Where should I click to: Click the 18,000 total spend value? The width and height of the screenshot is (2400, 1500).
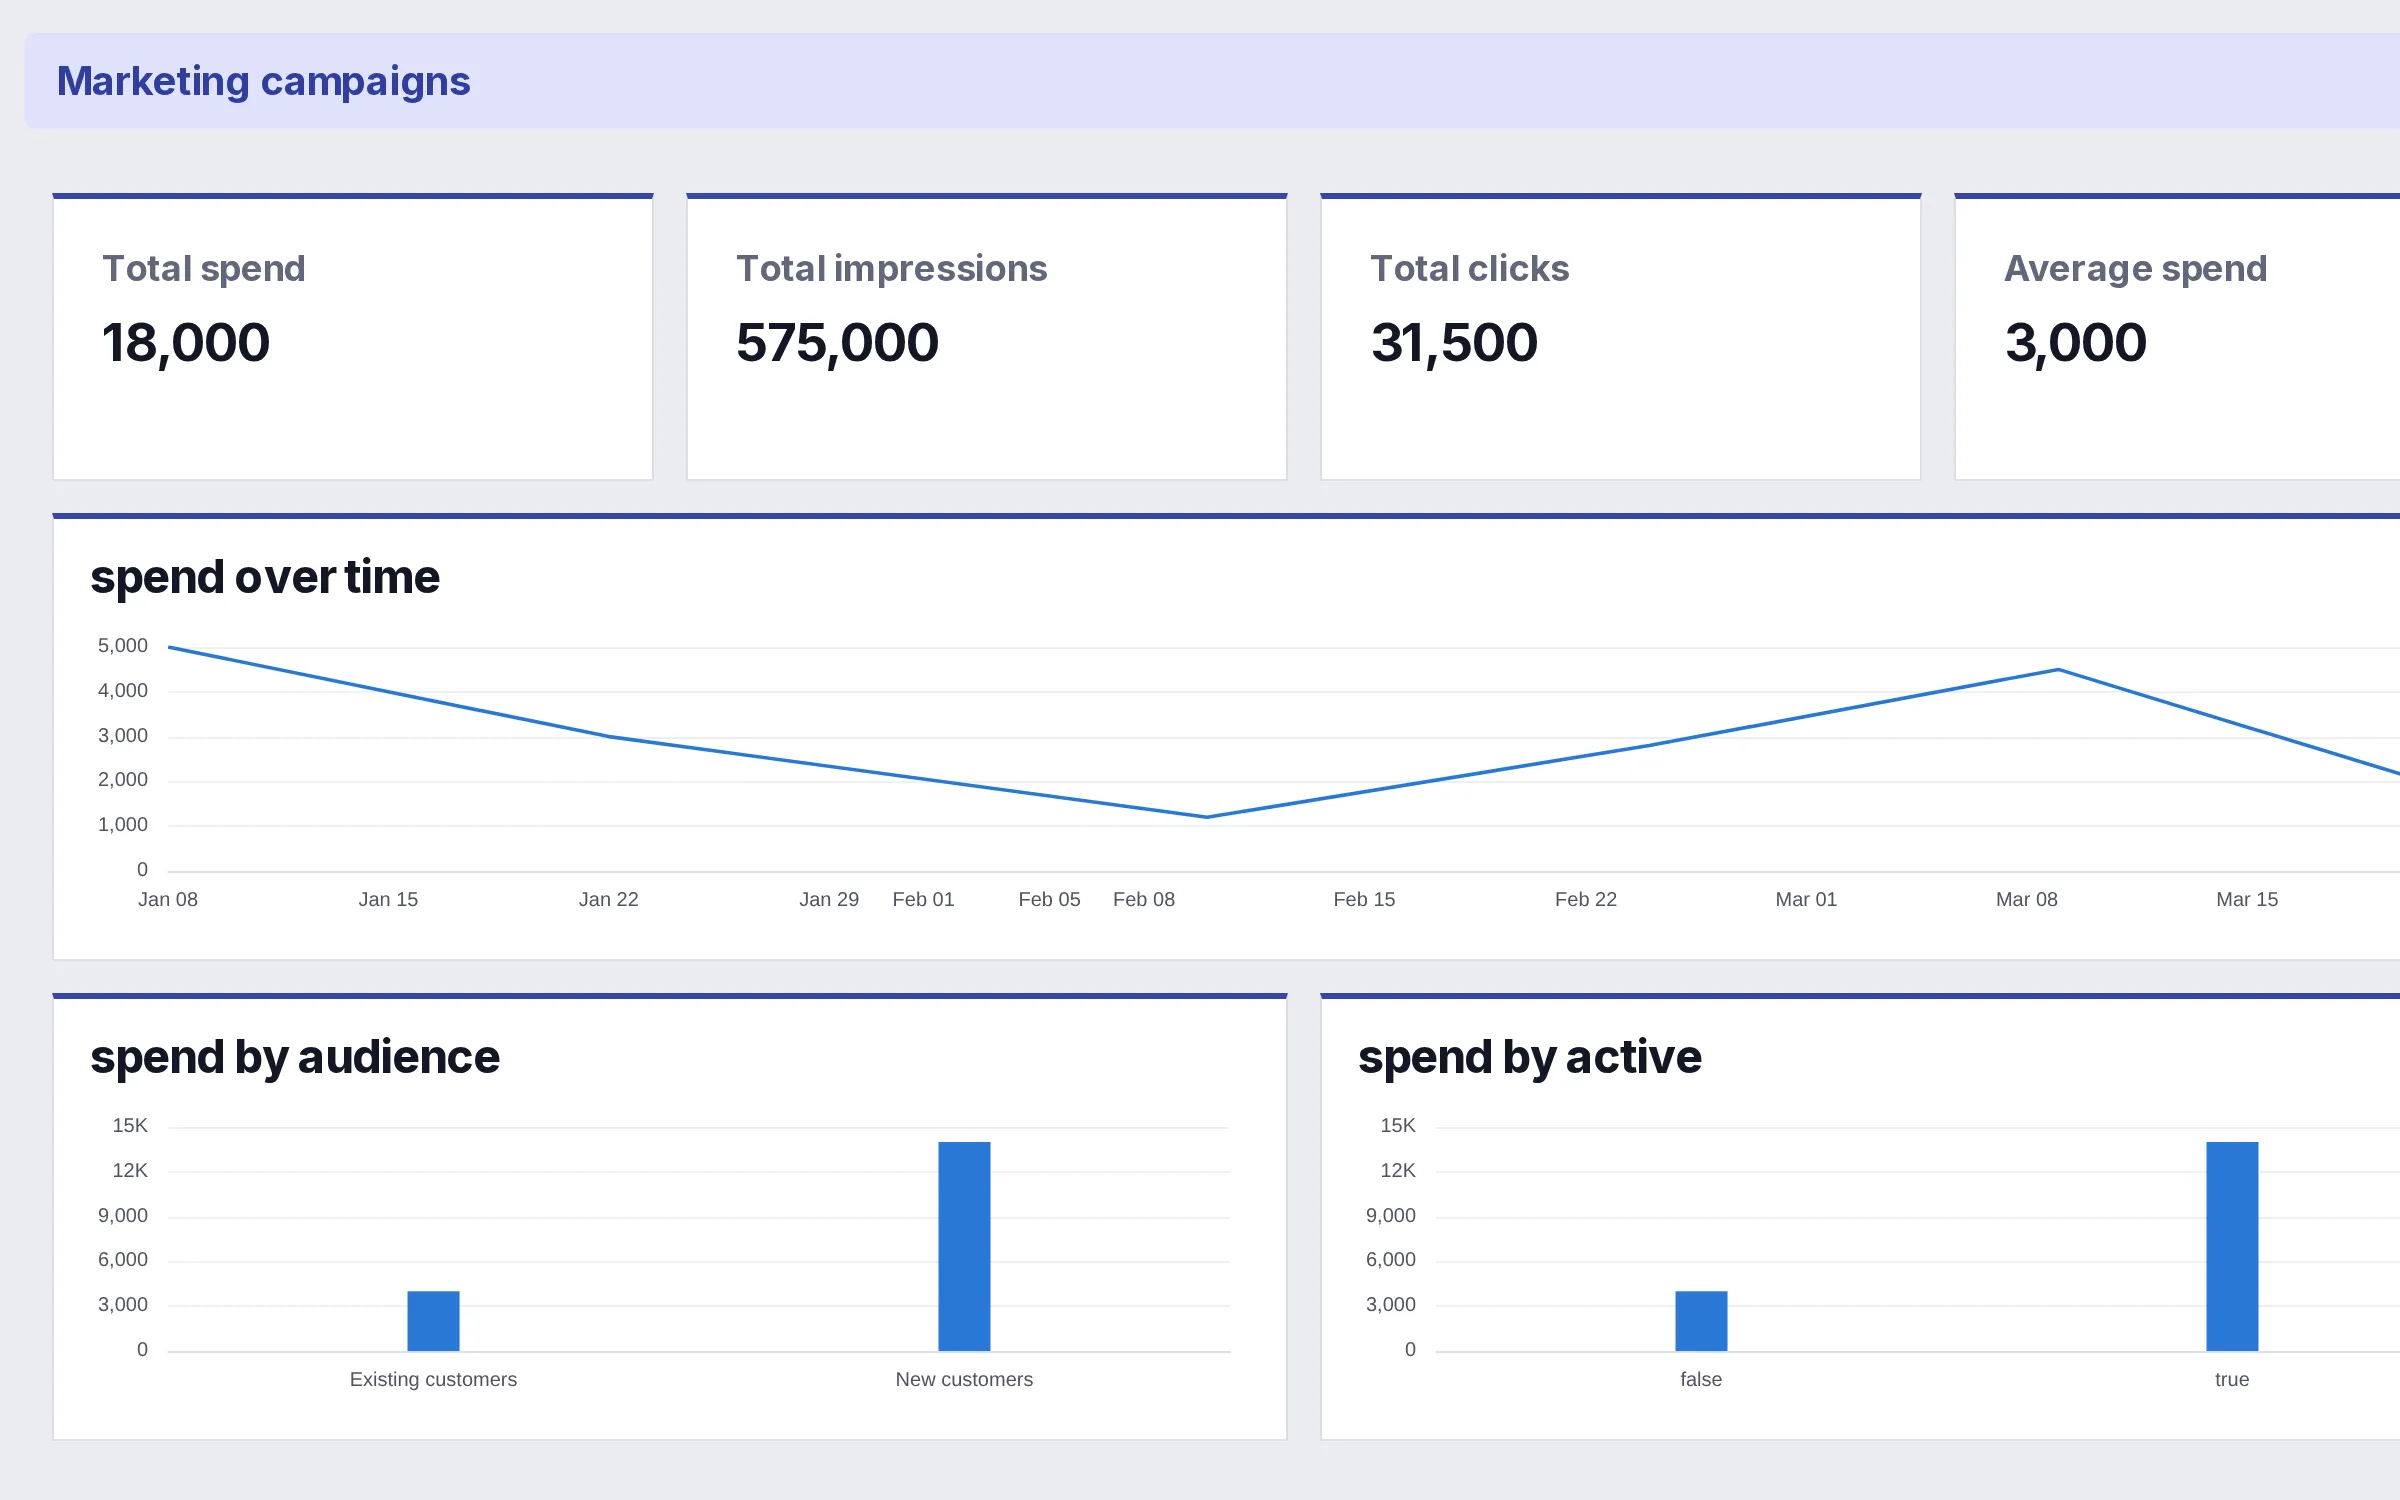coord(186,343)
